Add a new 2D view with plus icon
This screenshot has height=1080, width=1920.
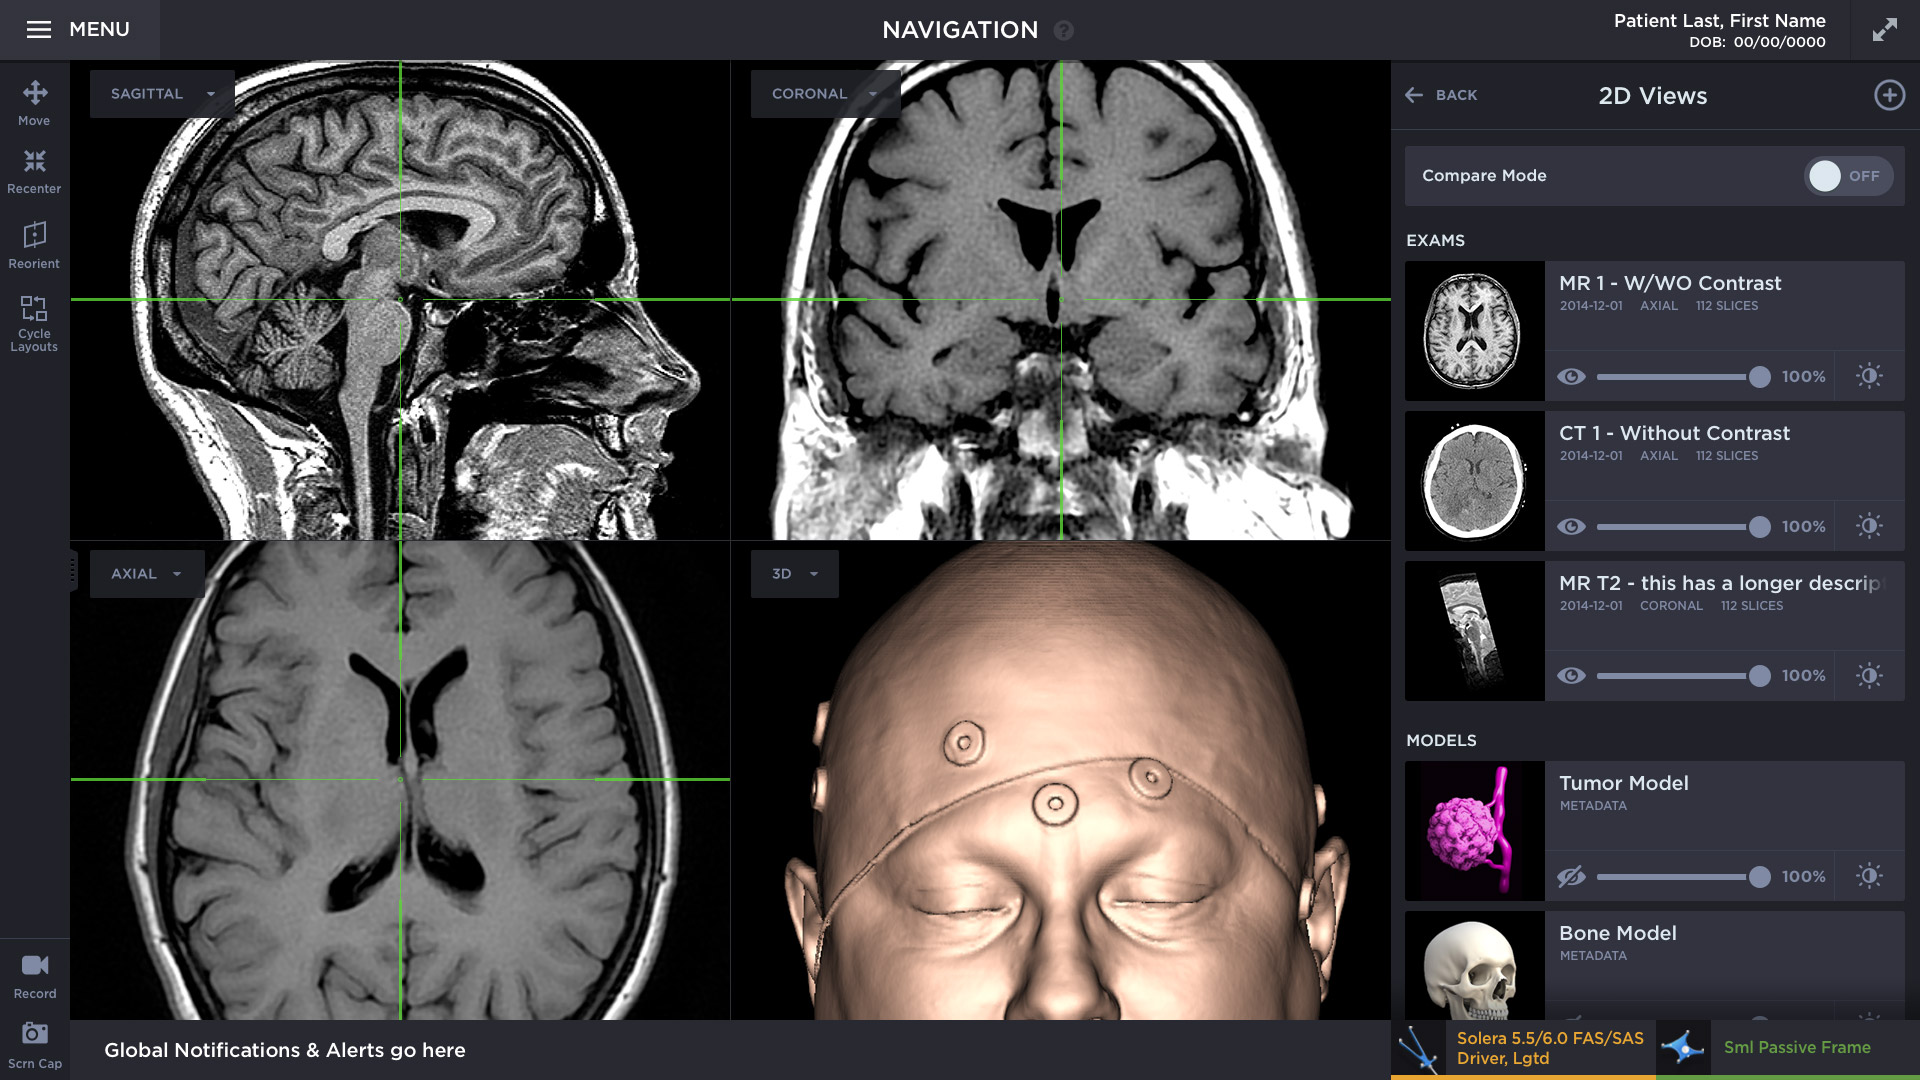(x=1889, y=95)
